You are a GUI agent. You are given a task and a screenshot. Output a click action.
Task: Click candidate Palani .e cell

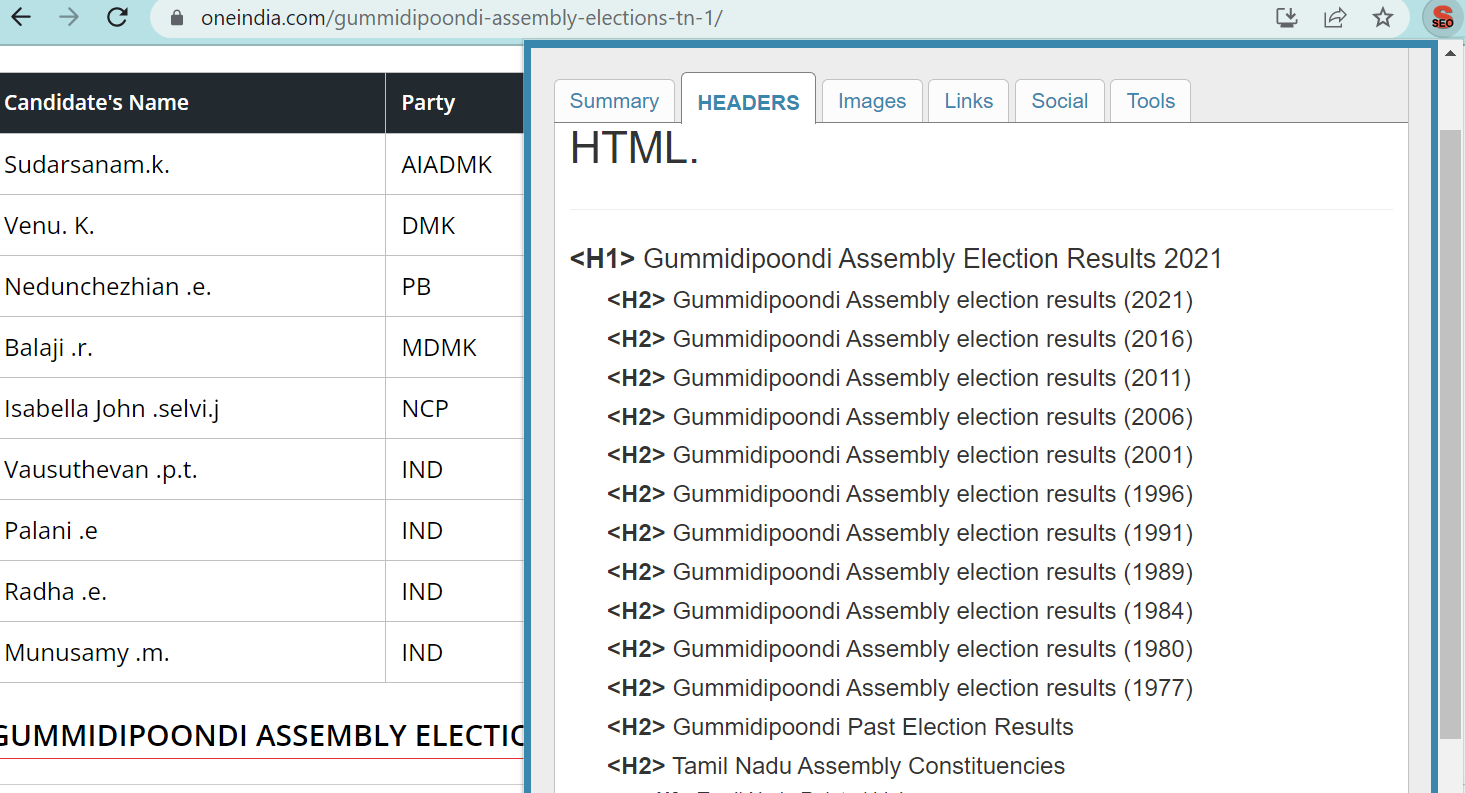[192, 530]
